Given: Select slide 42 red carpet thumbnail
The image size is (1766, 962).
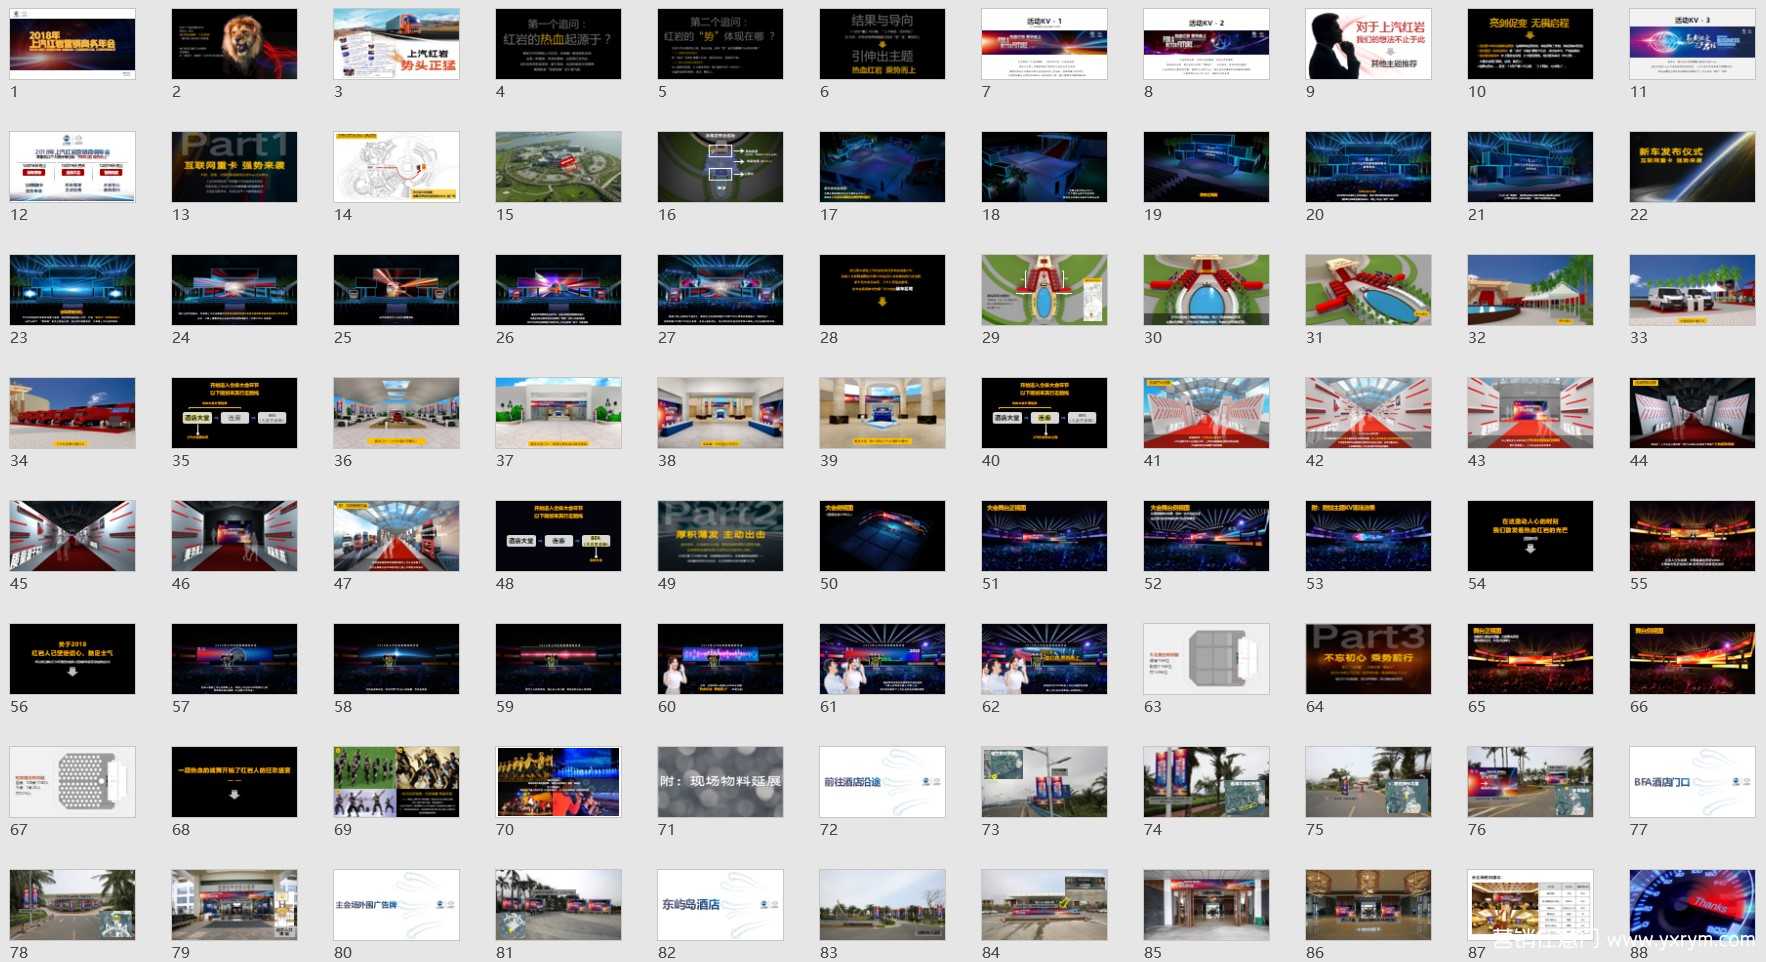Looking at the screenshot, I should click(1368, 413).
